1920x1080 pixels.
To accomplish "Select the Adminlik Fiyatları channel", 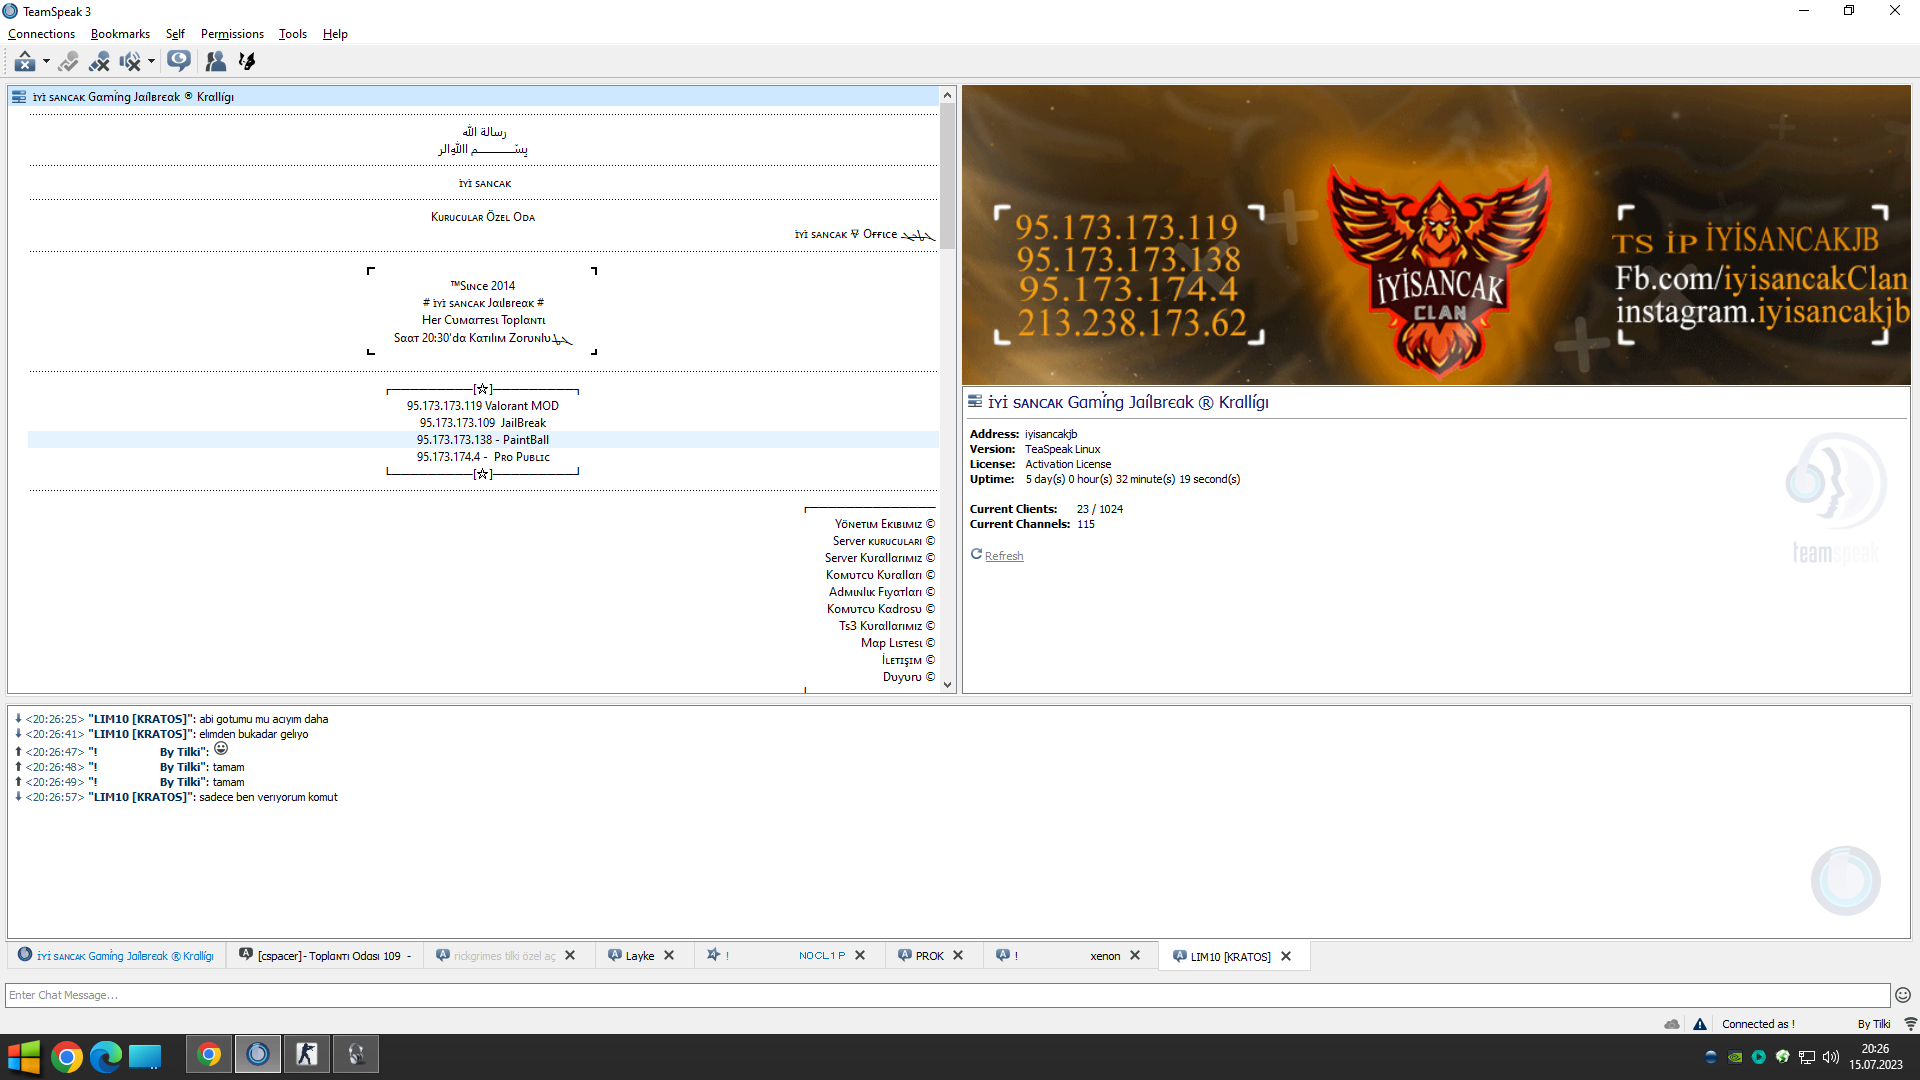I will pos(483,592).
